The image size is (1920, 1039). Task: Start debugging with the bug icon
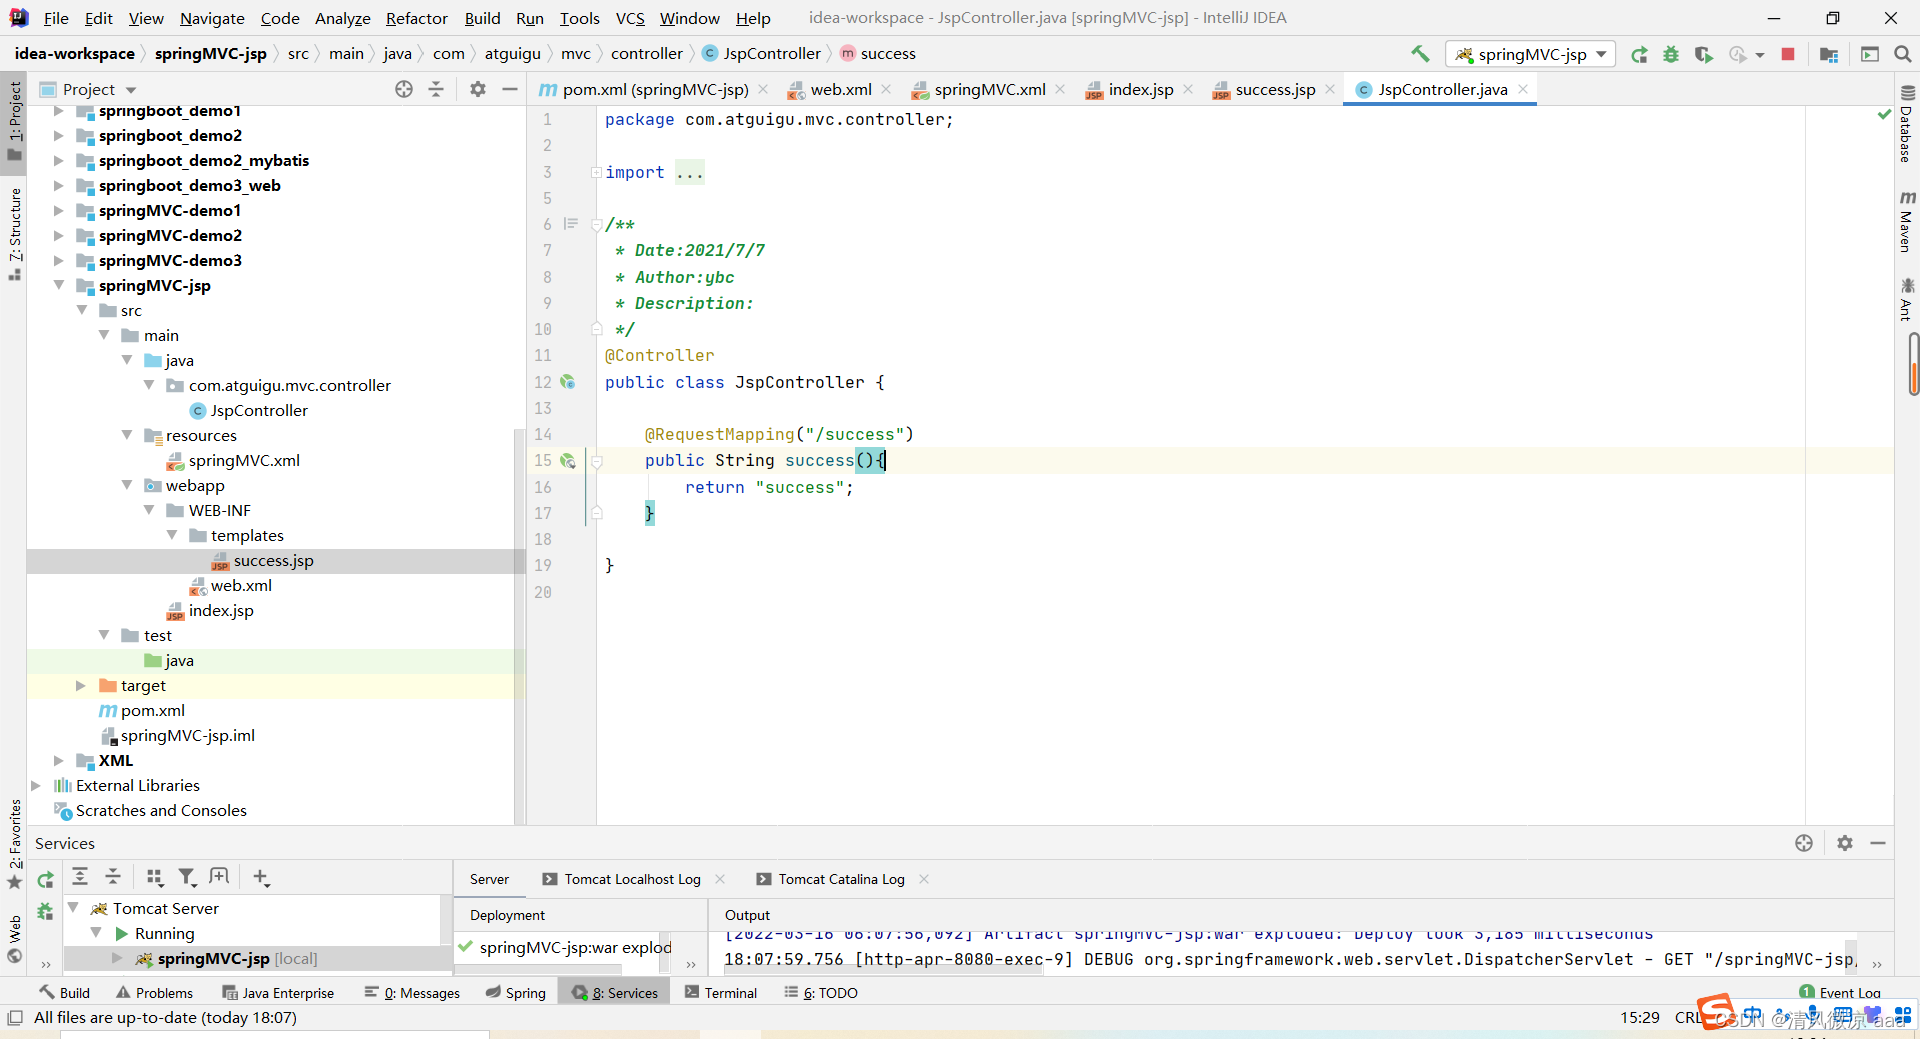tap(1671, 54)
